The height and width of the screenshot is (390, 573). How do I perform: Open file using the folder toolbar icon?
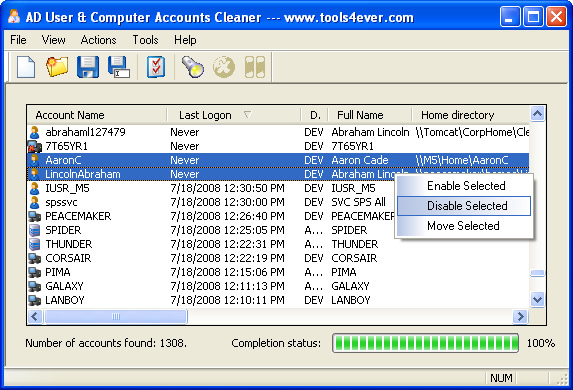coord(57,67)
